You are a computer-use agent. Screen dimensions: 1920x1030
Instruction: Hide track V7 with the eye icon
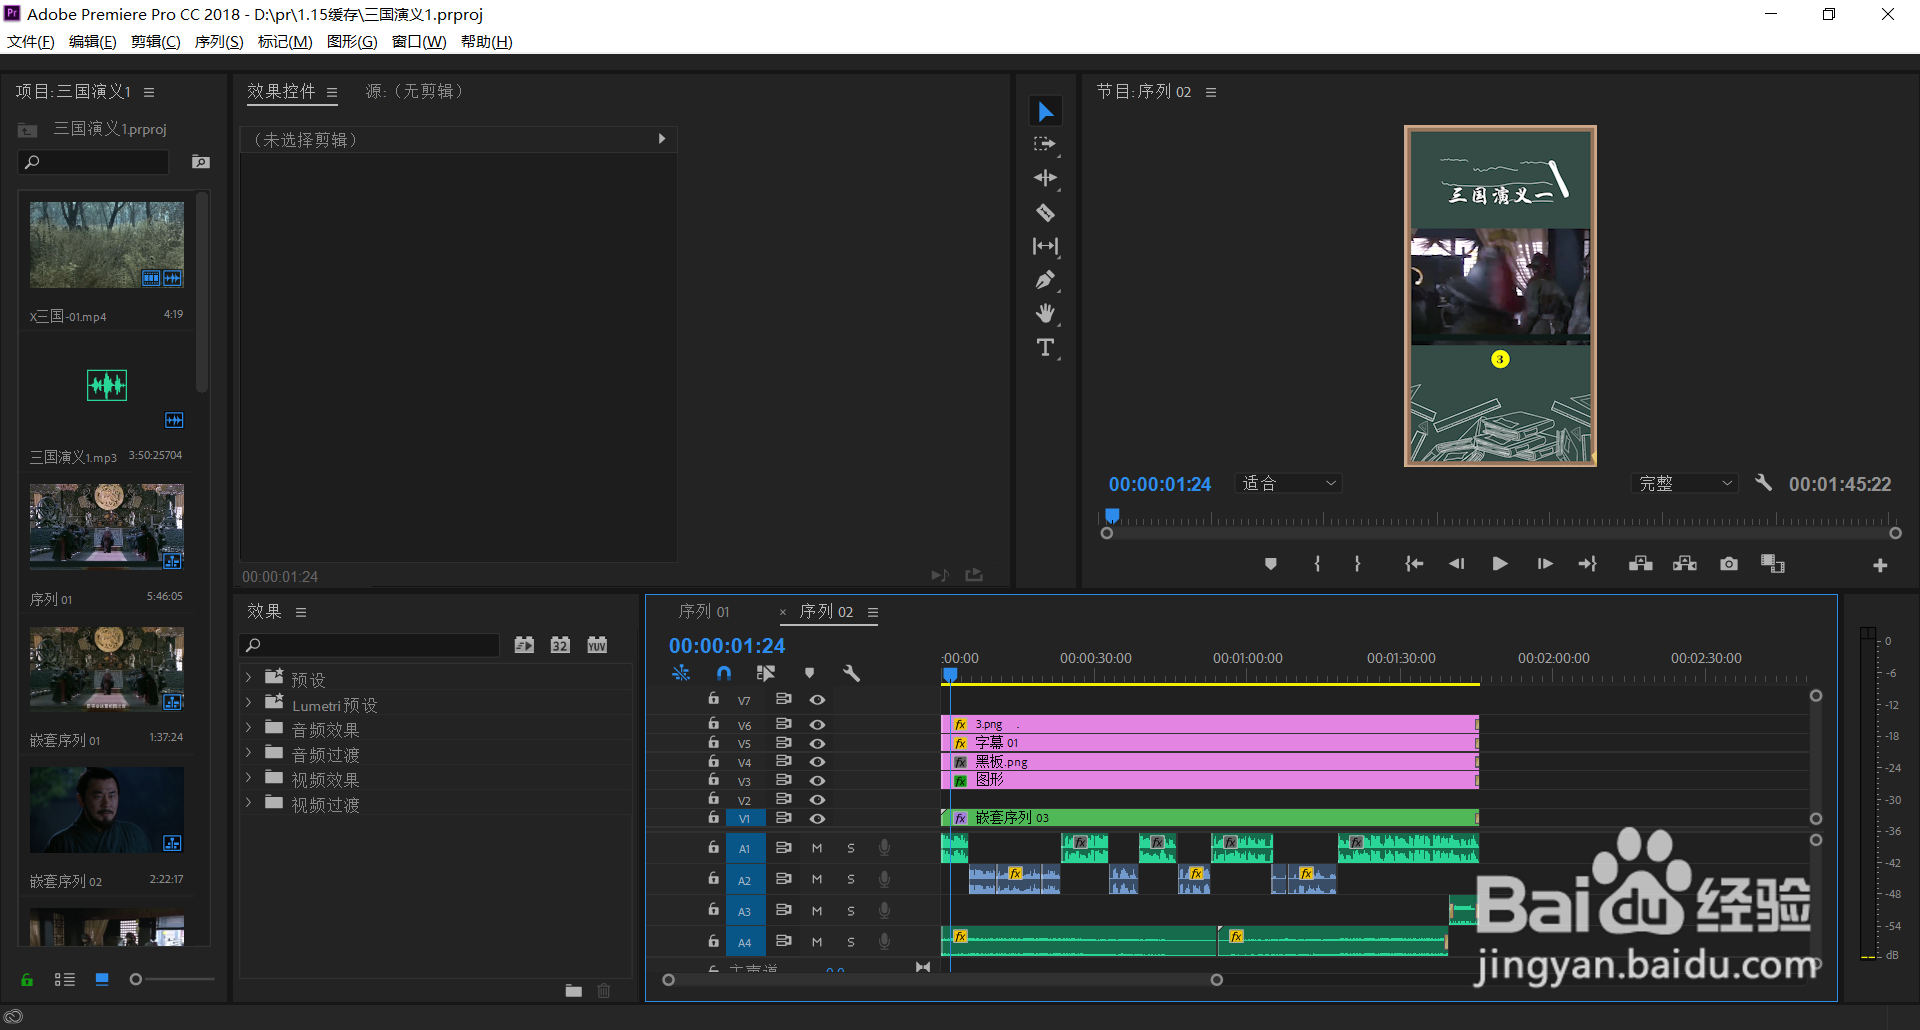point(817,700)
